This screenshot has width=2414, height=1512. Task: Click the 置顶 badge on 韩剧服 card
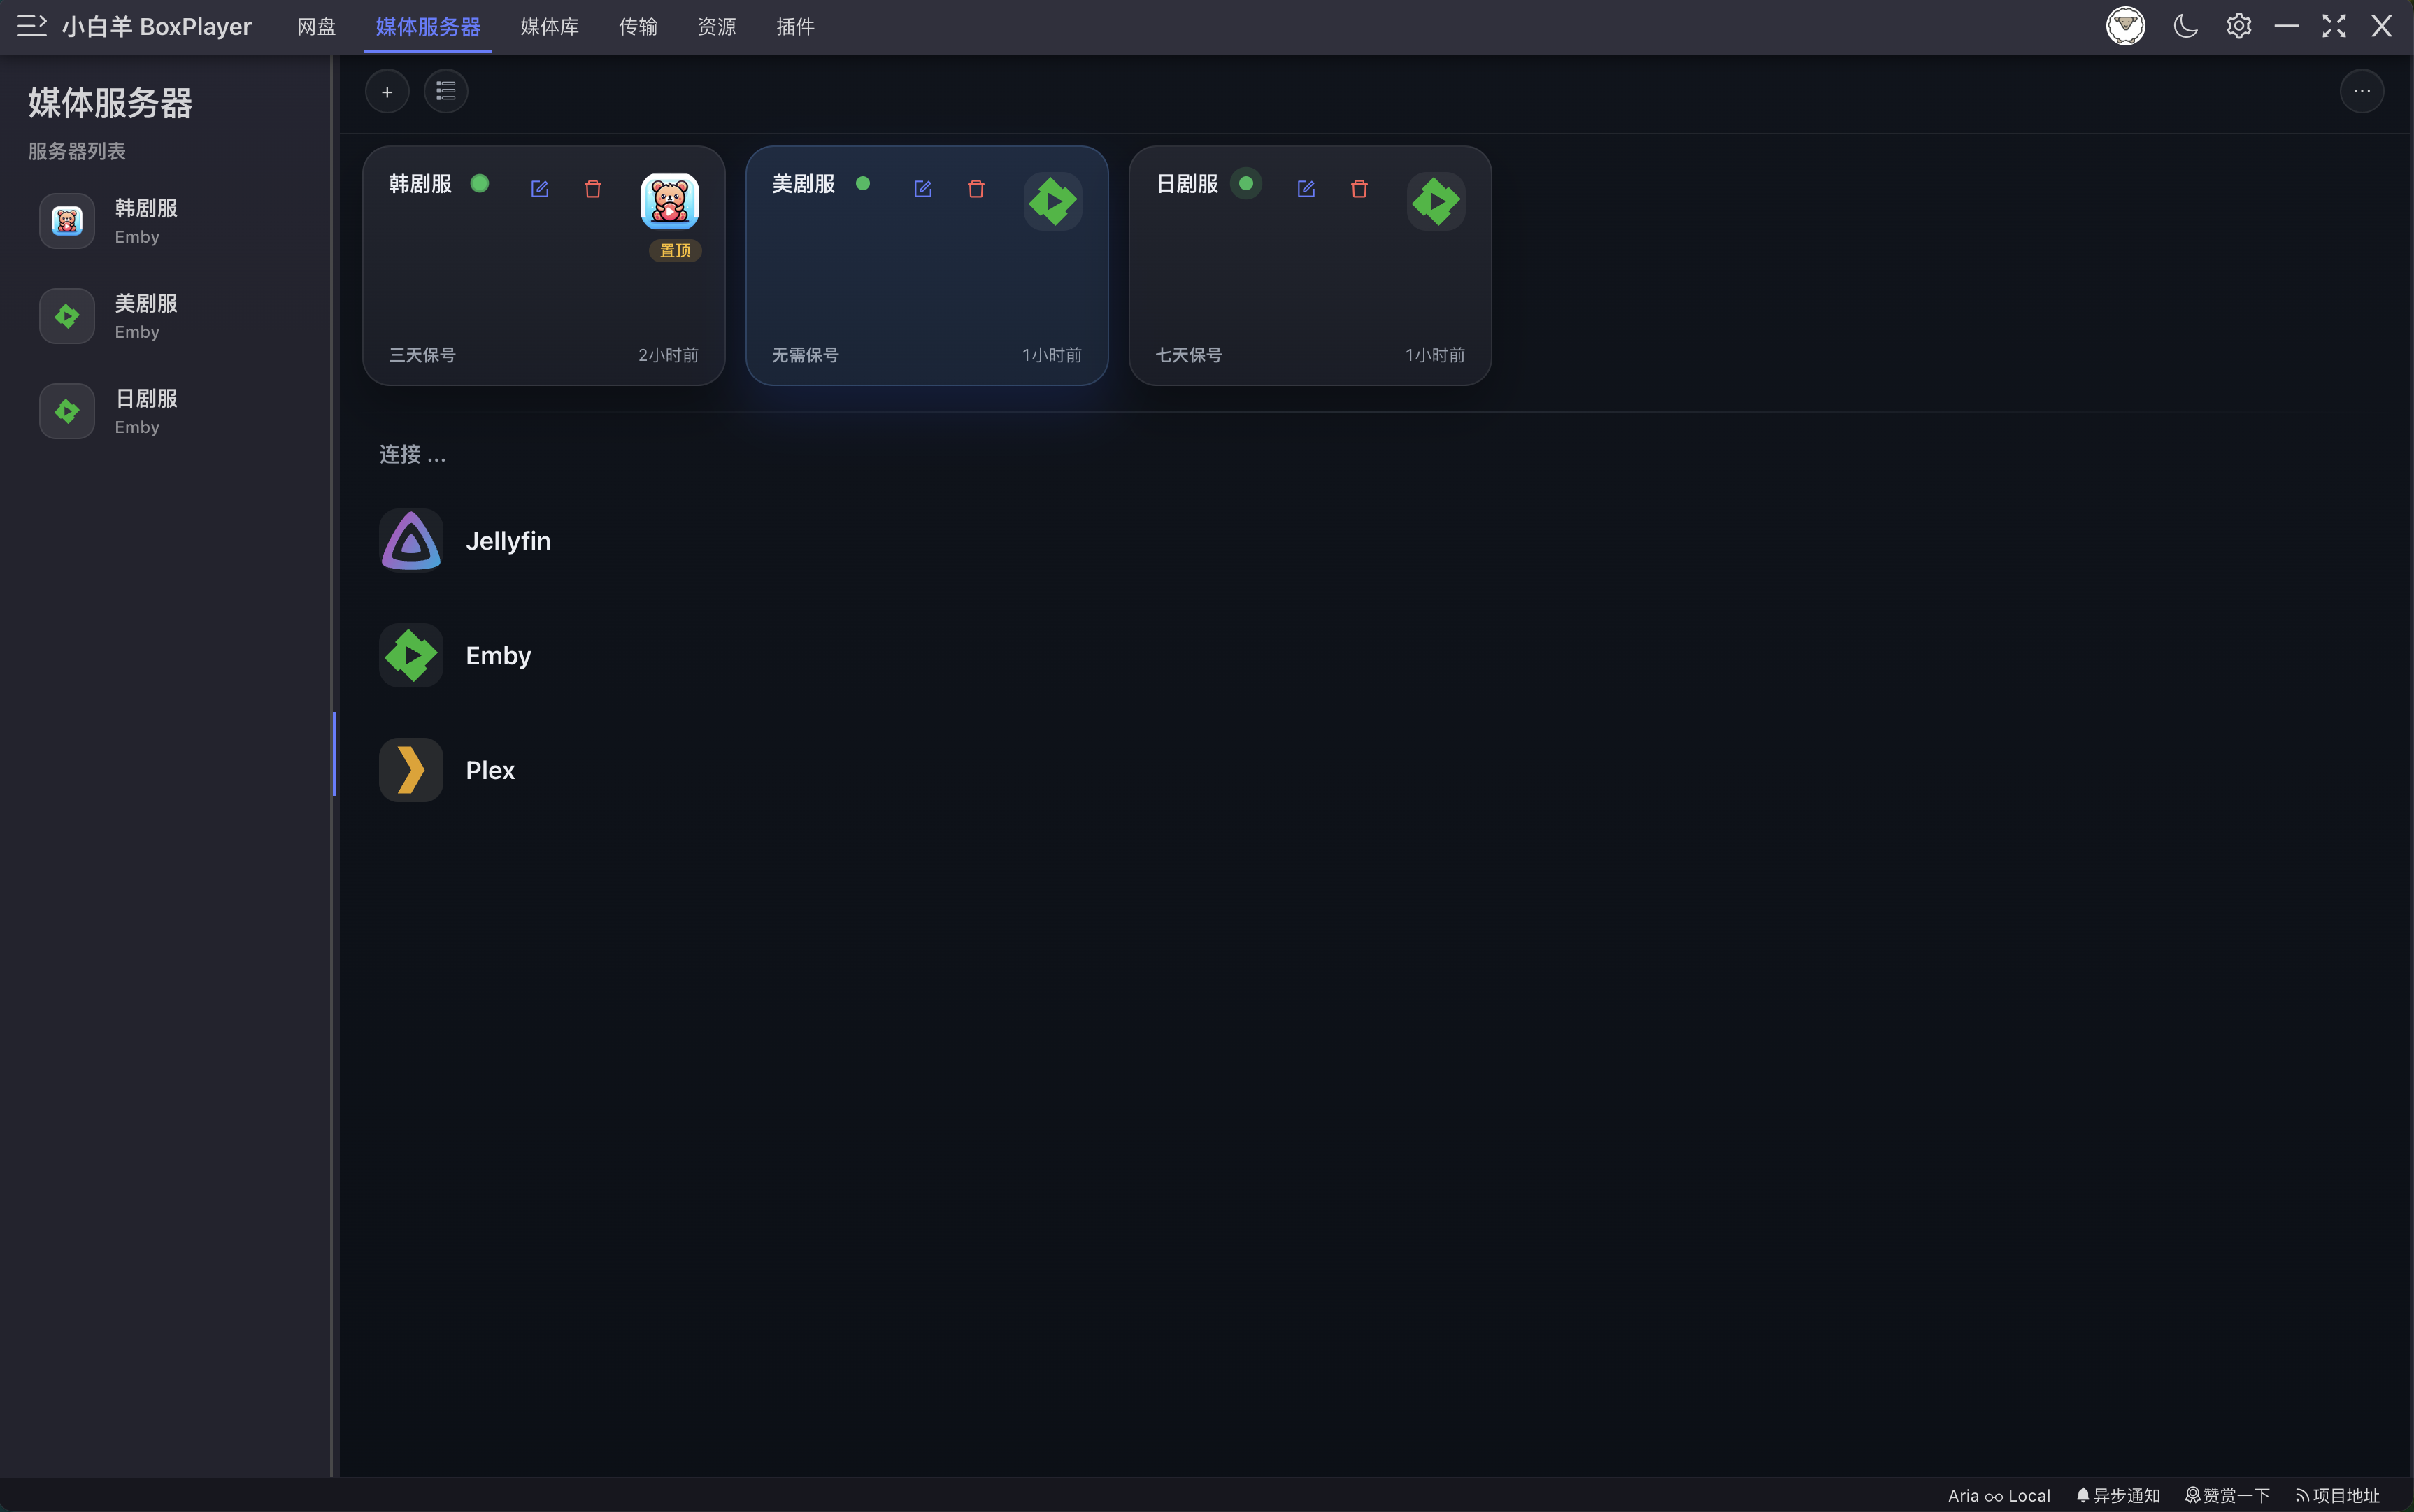(x=675, y=250)
